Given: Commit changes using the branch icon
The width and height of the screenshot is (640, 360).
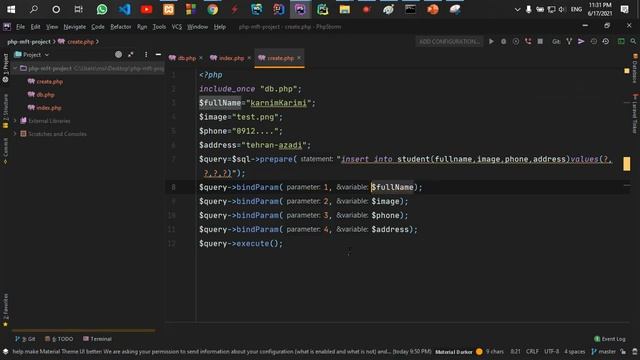Looking at the screenshot, I should coord(569,42).
